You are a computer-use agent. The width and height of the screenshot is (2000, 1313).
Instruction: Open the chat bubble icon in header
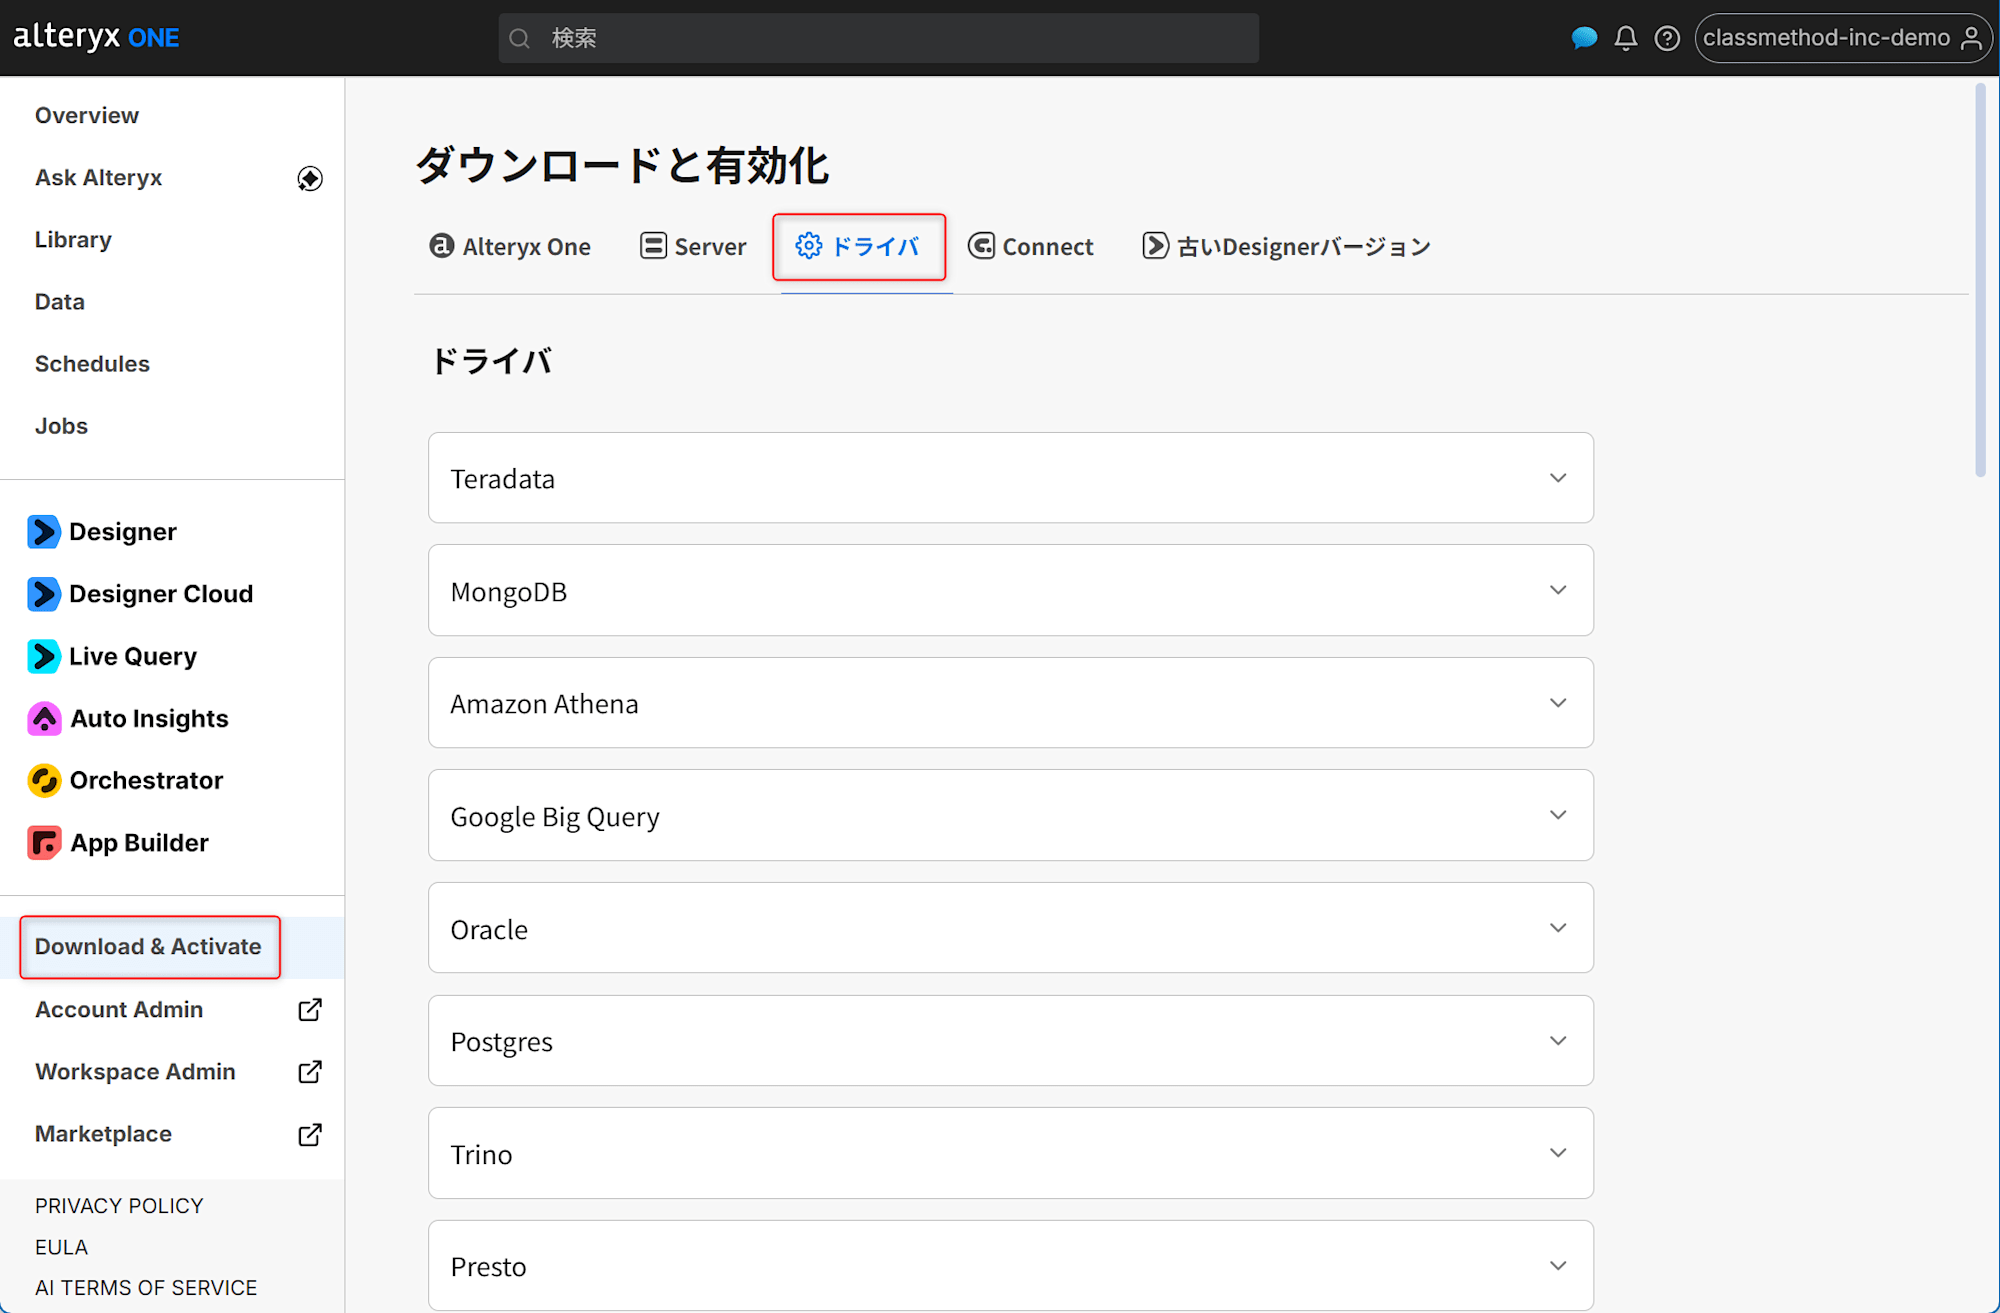click(x=1584, y=38)
